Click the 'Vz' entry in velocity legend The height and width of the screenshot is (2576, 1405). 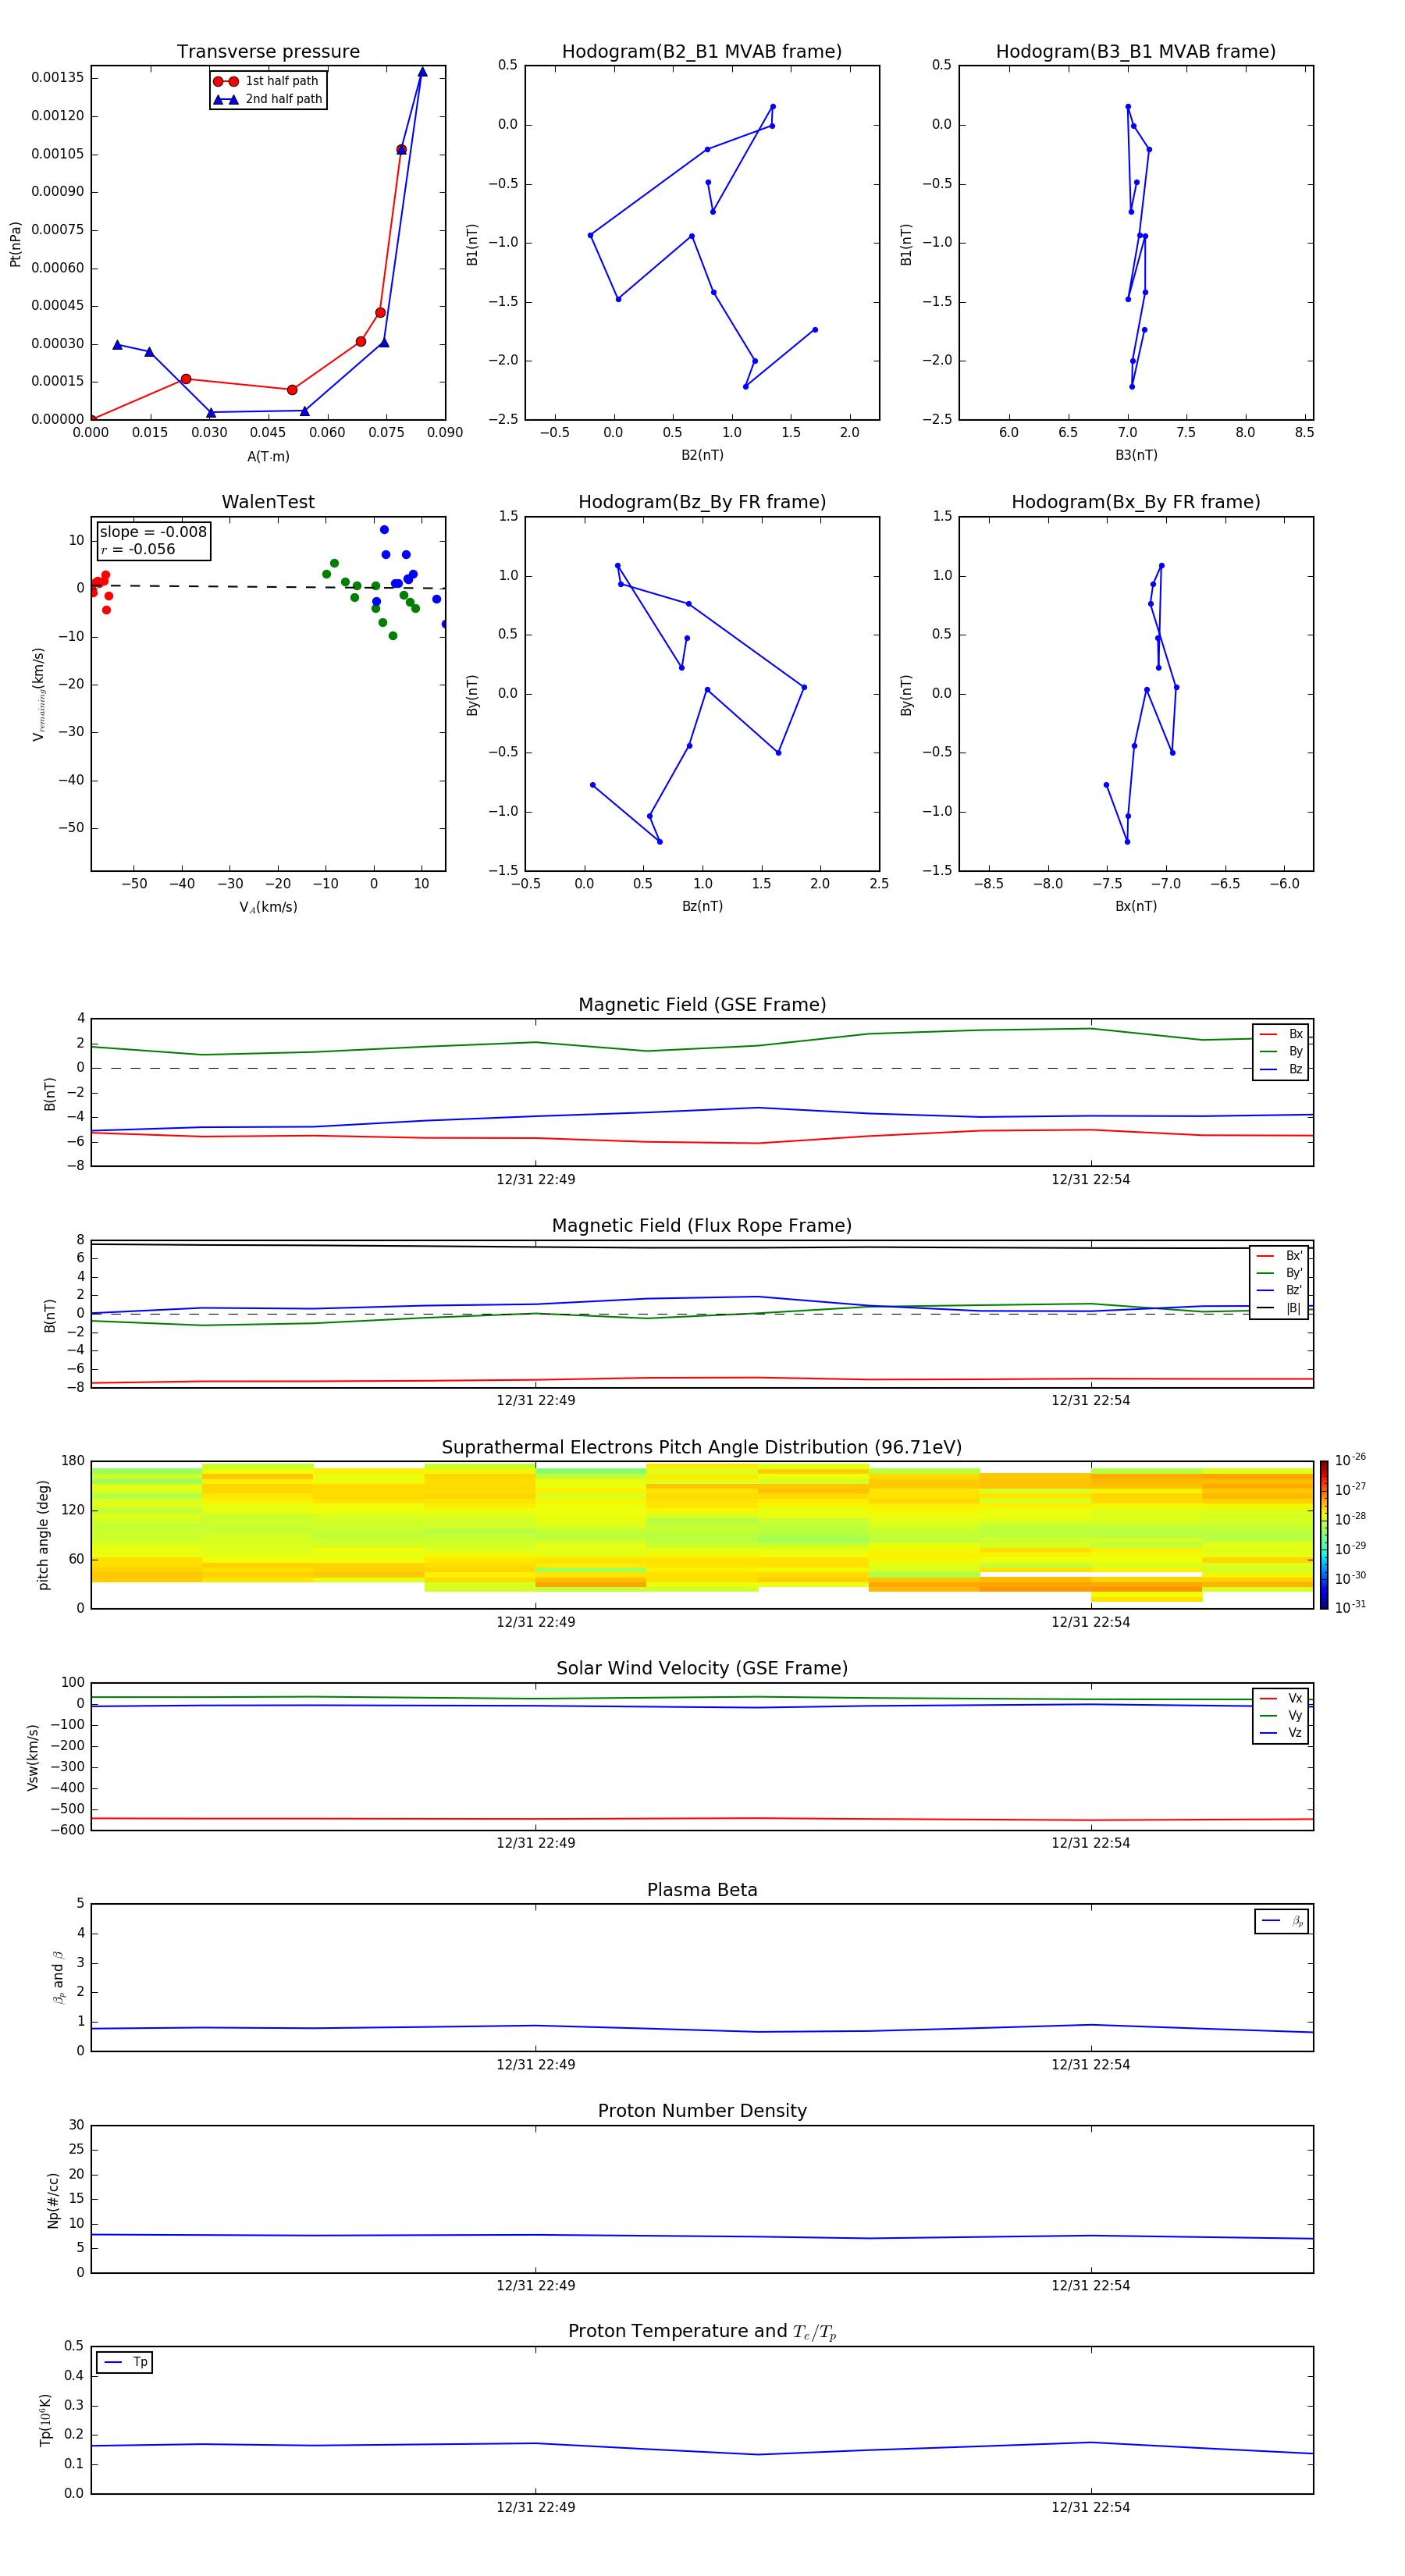1281,1733
